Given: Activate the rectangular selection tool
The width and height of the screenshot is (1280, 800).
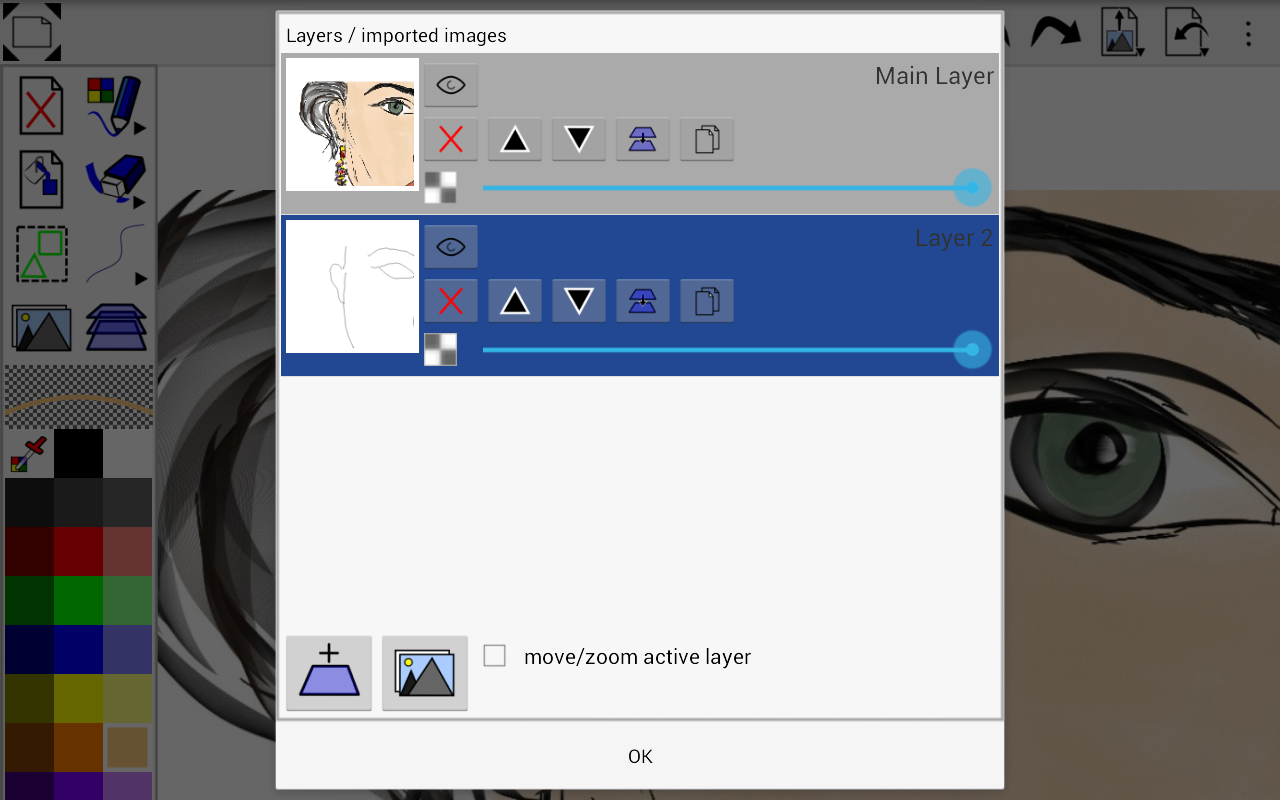Looking at the screenshot, I should pos(41,254).
